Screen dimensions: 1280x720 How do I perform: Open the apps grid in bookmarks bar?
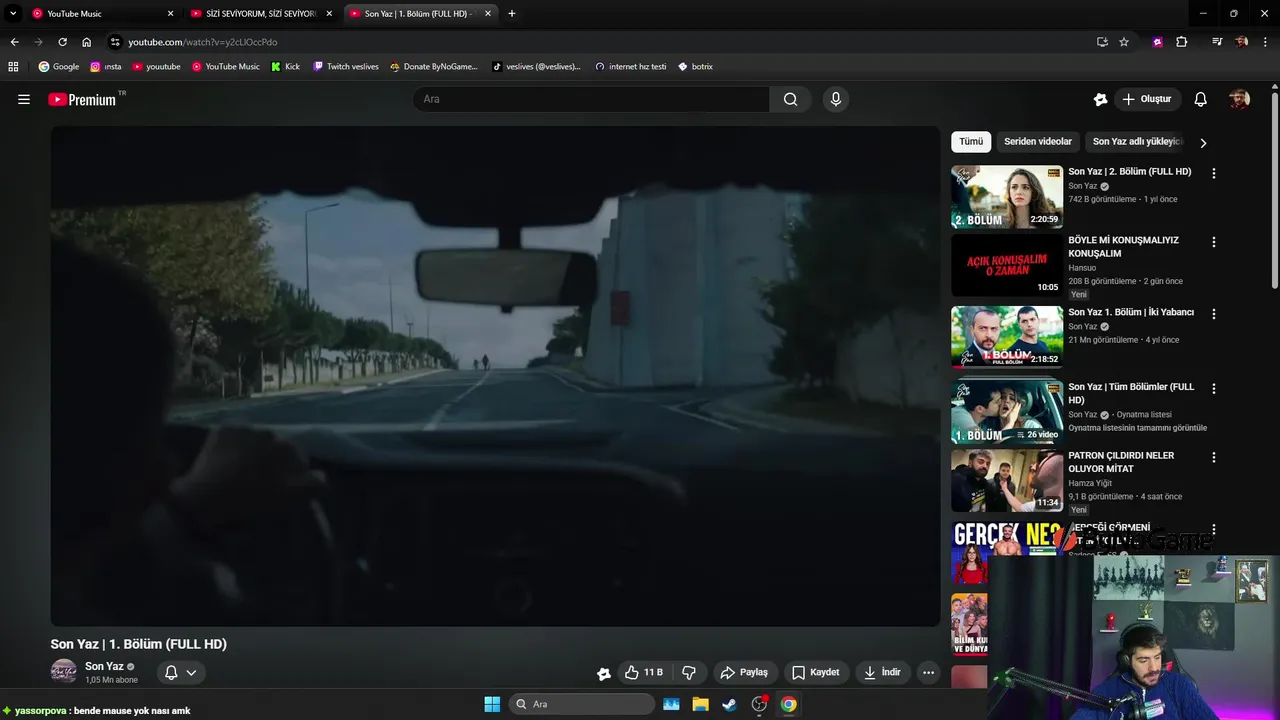13,67
